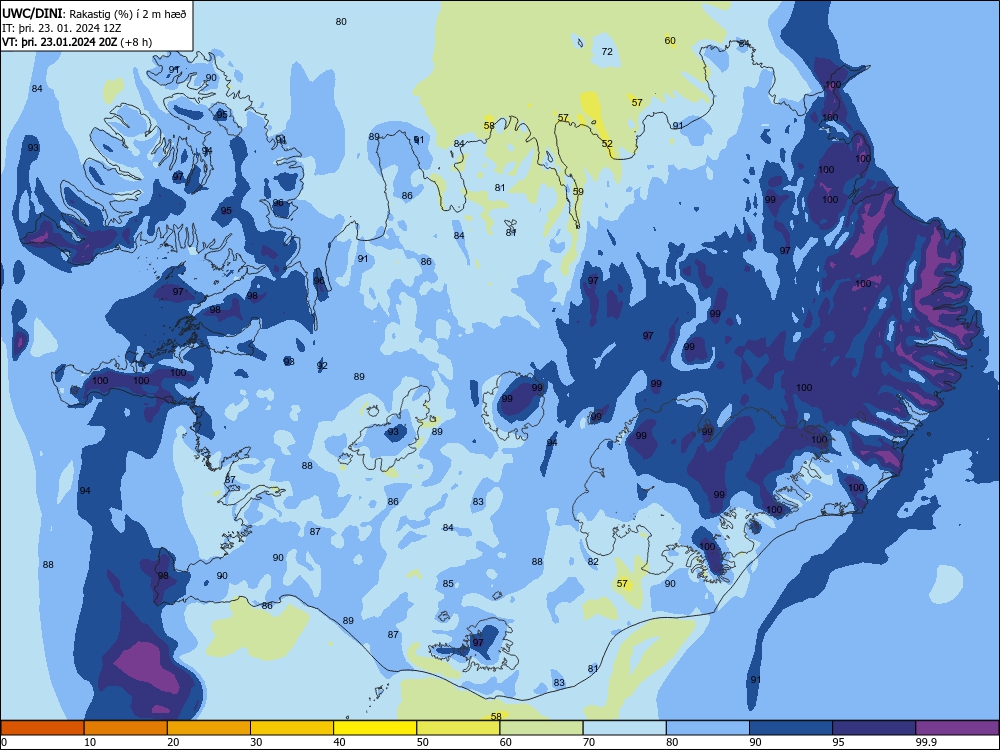Image resolution: width=1000 pixels, height=750 pixels.
Task: Click the amber 30–40 legend swatch
Action: click(x=292, y=728)
